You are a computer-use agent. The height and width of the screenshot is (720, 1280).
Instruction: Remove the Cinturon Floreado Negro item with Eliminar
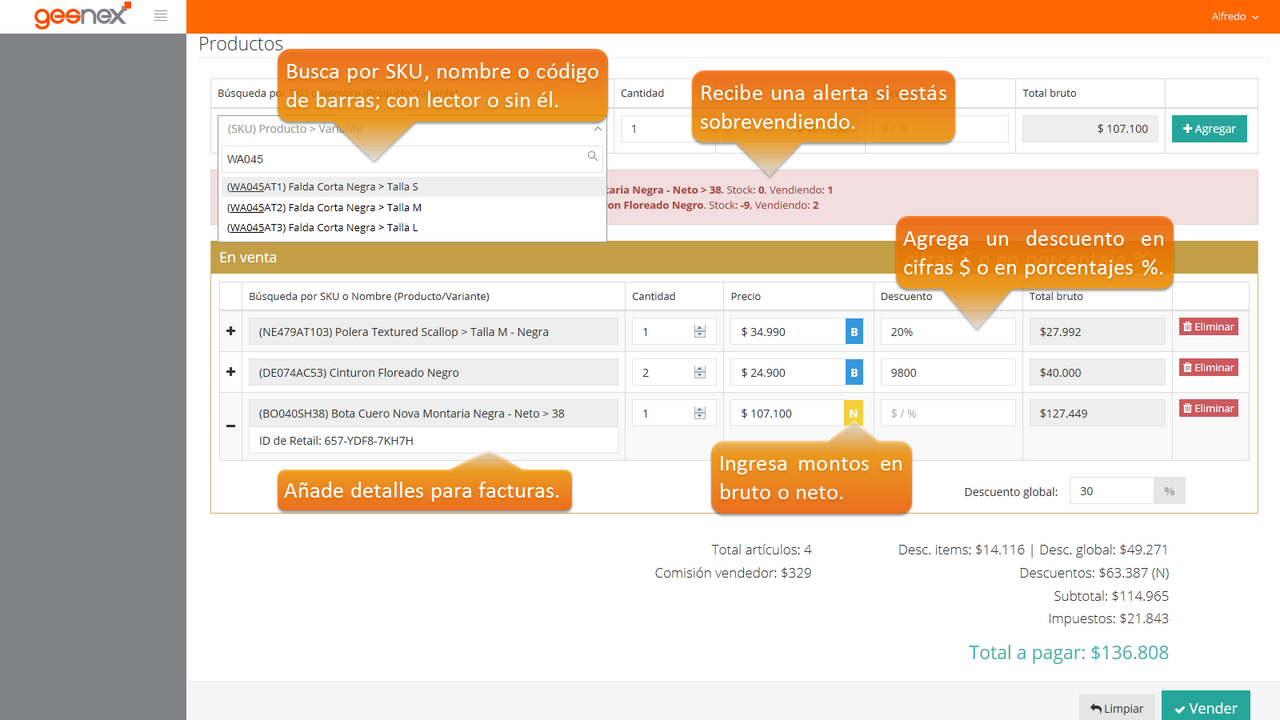point(1208,367)
